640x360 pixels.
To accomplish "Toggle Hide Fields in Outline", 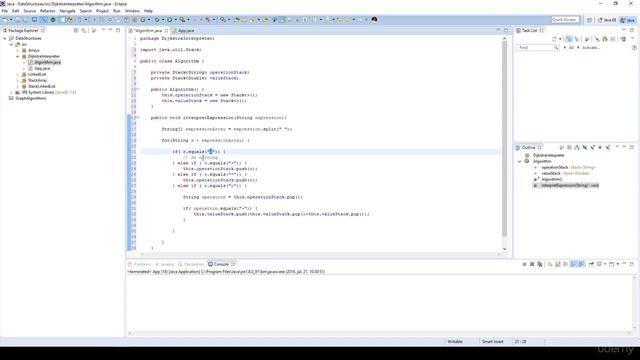I will (584, 147).
